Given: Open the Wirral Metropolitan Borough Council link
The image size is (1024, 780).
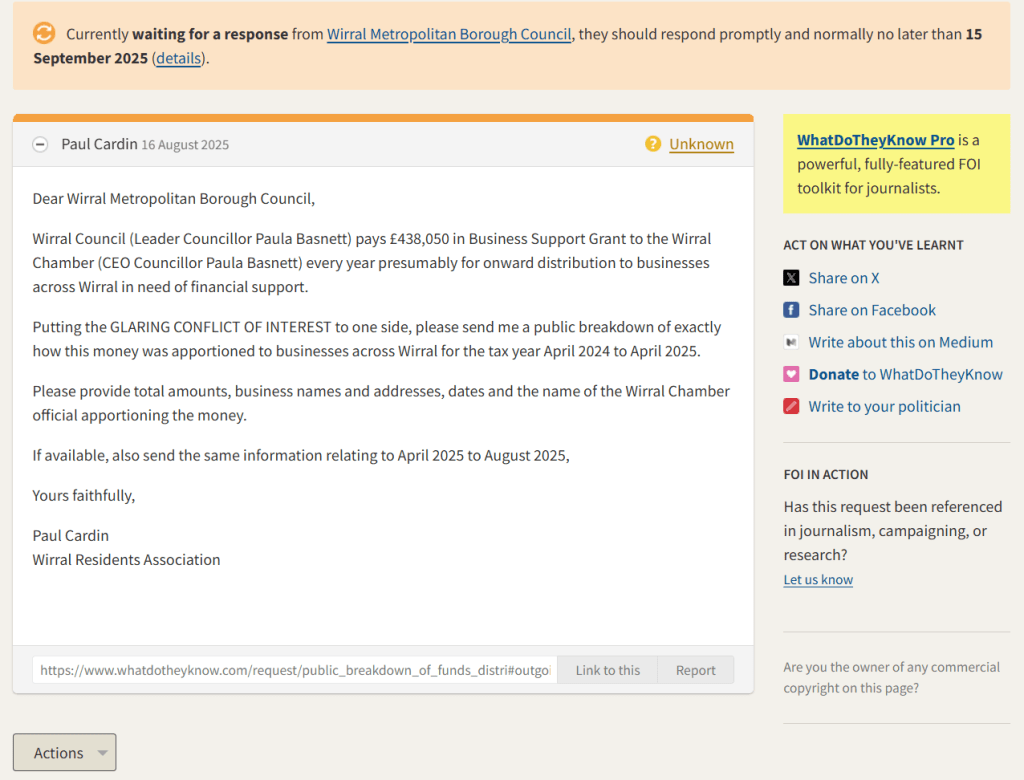Looking at the screenshot, I should (x=449, y=34).
